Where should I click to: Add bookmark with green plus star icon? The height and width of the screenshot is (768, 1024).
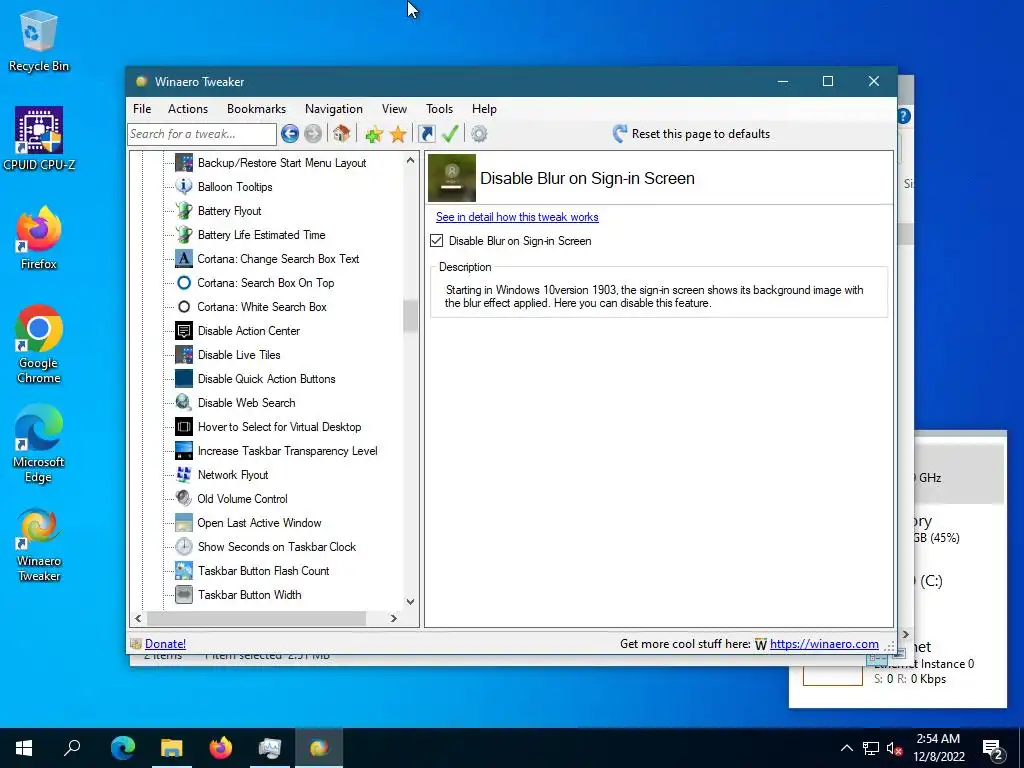coord(374,135)
